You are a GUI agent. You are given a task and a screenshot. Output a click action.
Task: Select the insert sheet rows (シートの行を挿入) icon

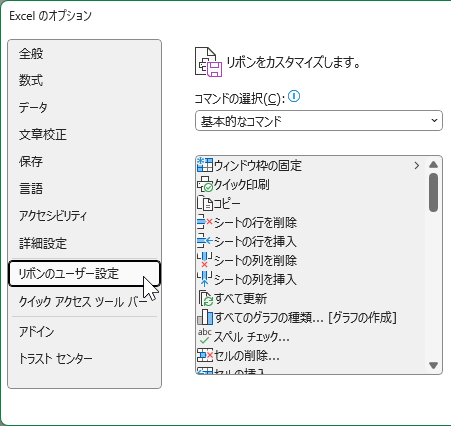coord(205,241)
